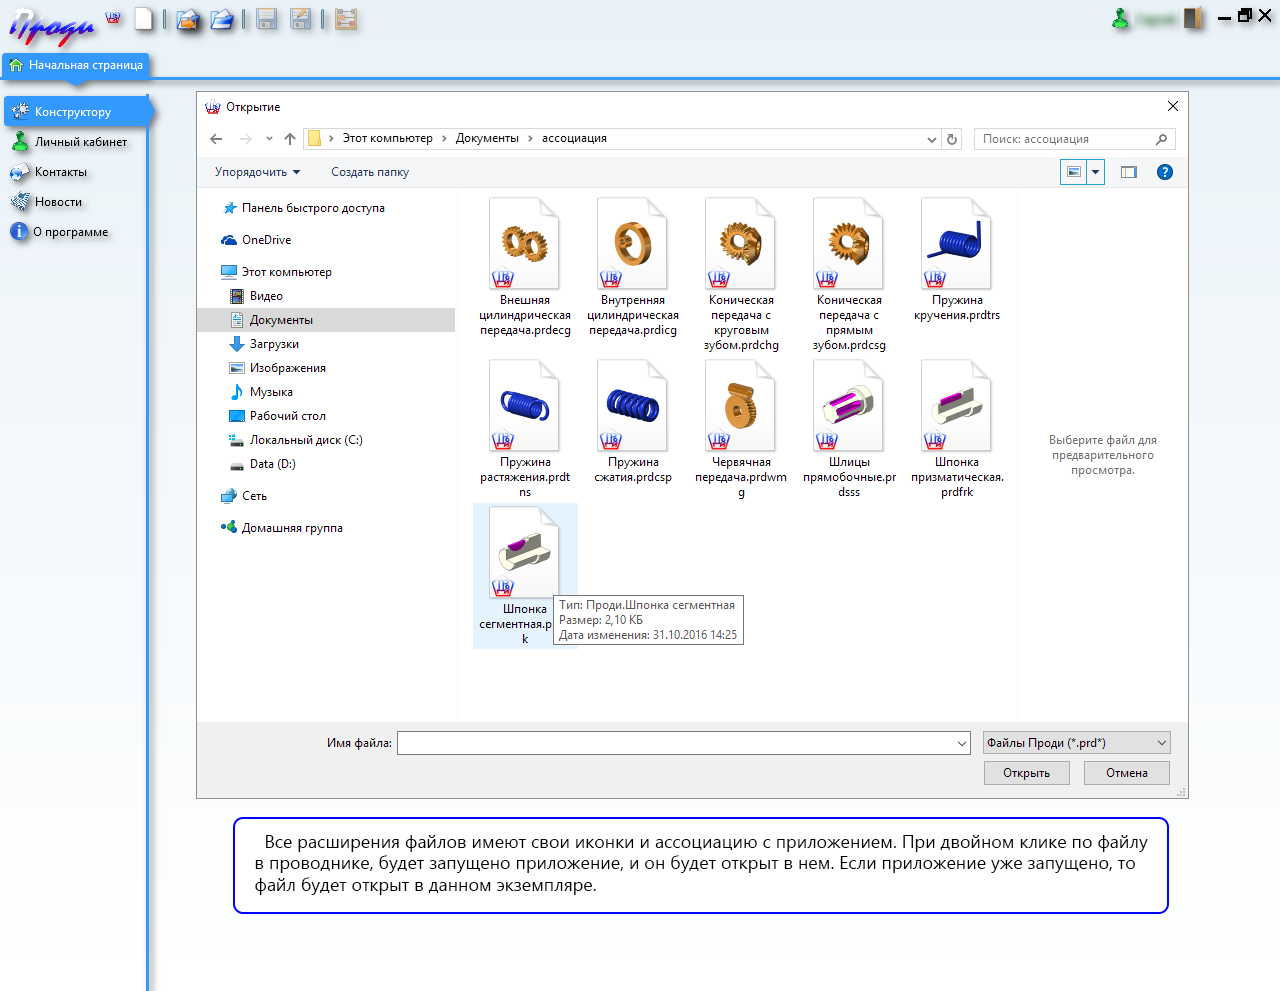Switch to the Начальная страница tab

(x=77, y=65)
